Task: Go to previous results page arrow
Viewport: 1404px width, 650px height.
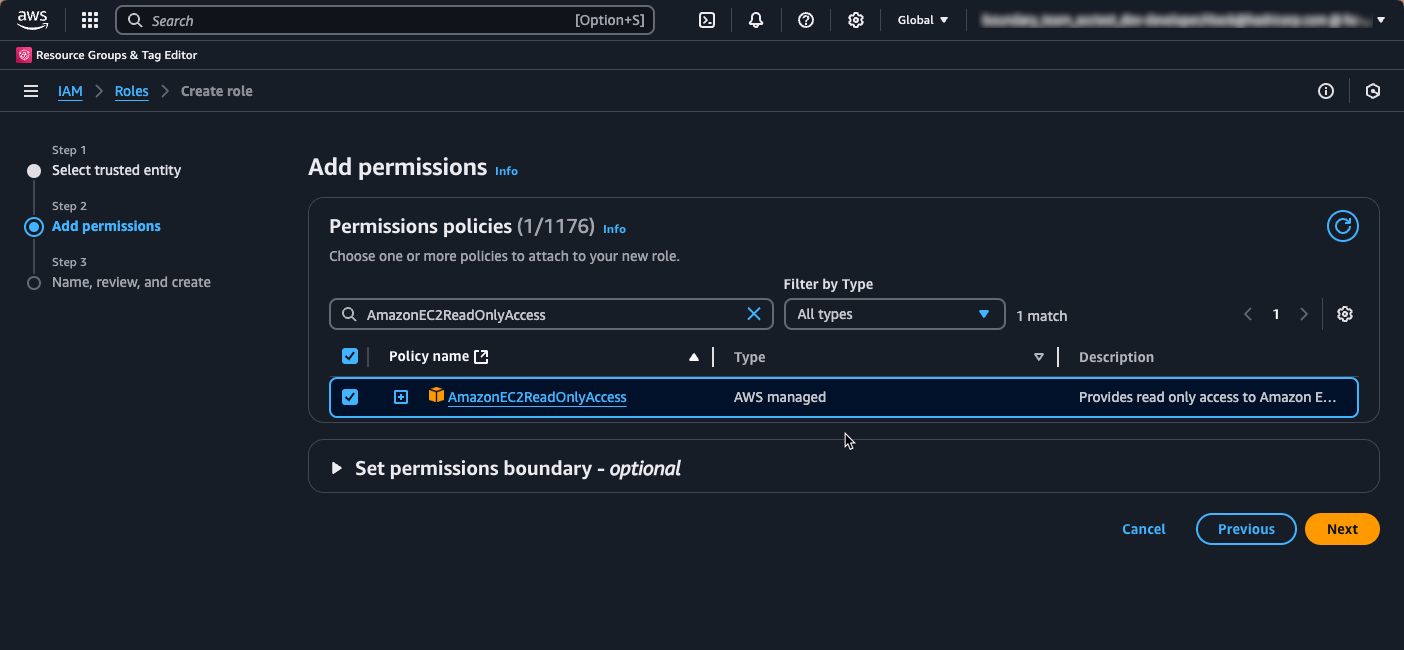Action: pos(1248,314)
